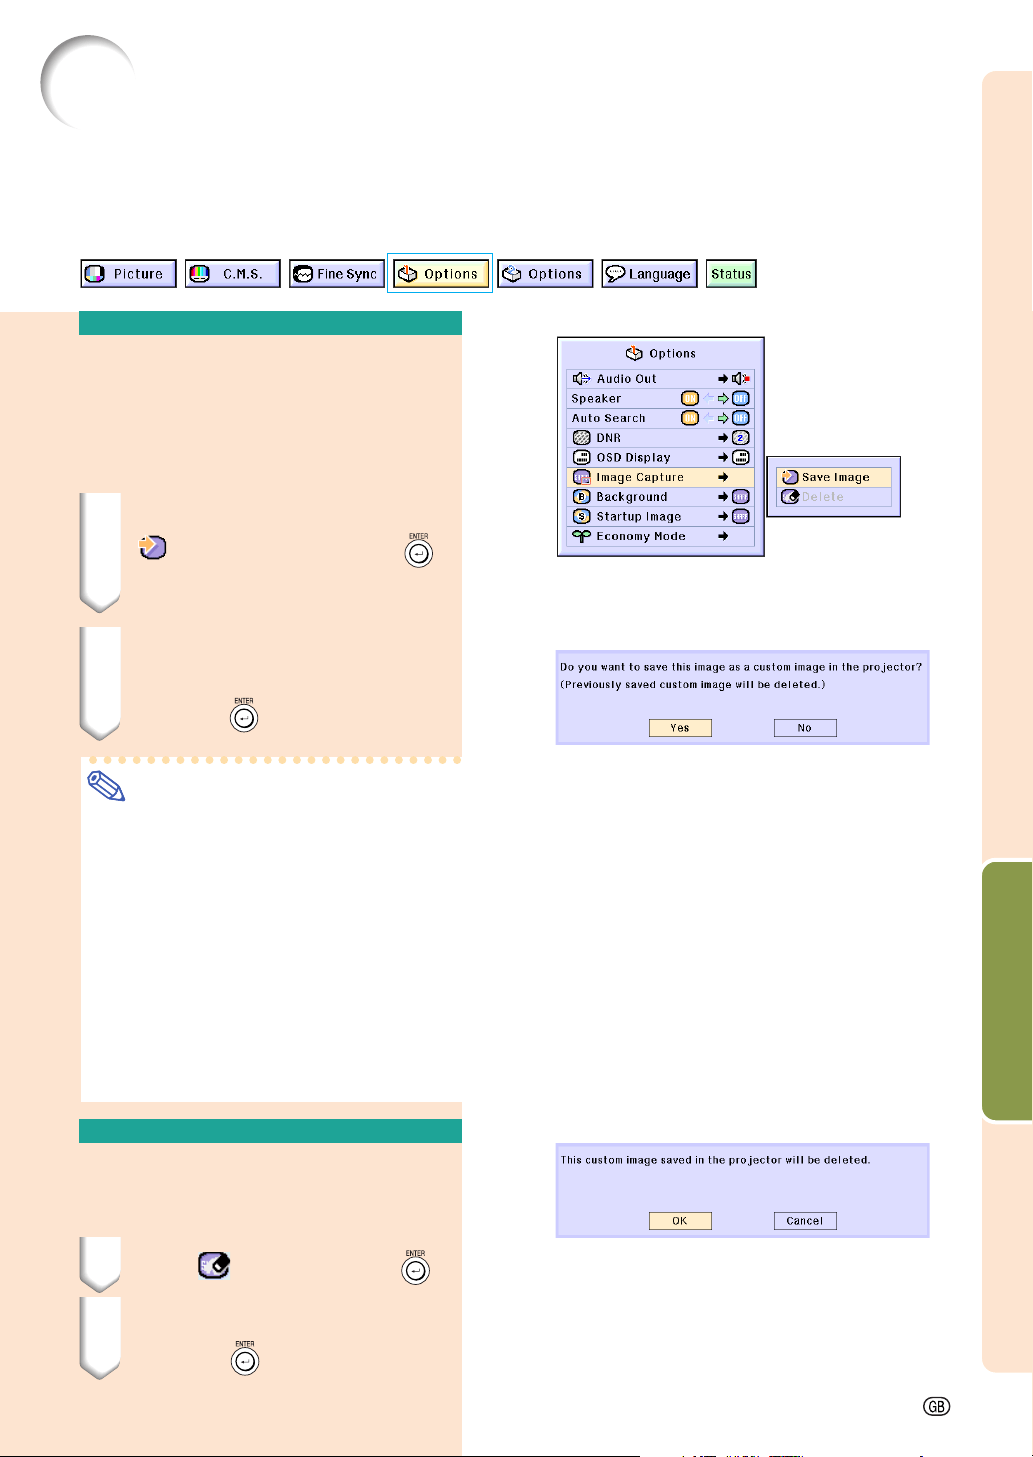Click the Save Image icon in submenu
The image size is (1033, 1457).
point(790,477)
